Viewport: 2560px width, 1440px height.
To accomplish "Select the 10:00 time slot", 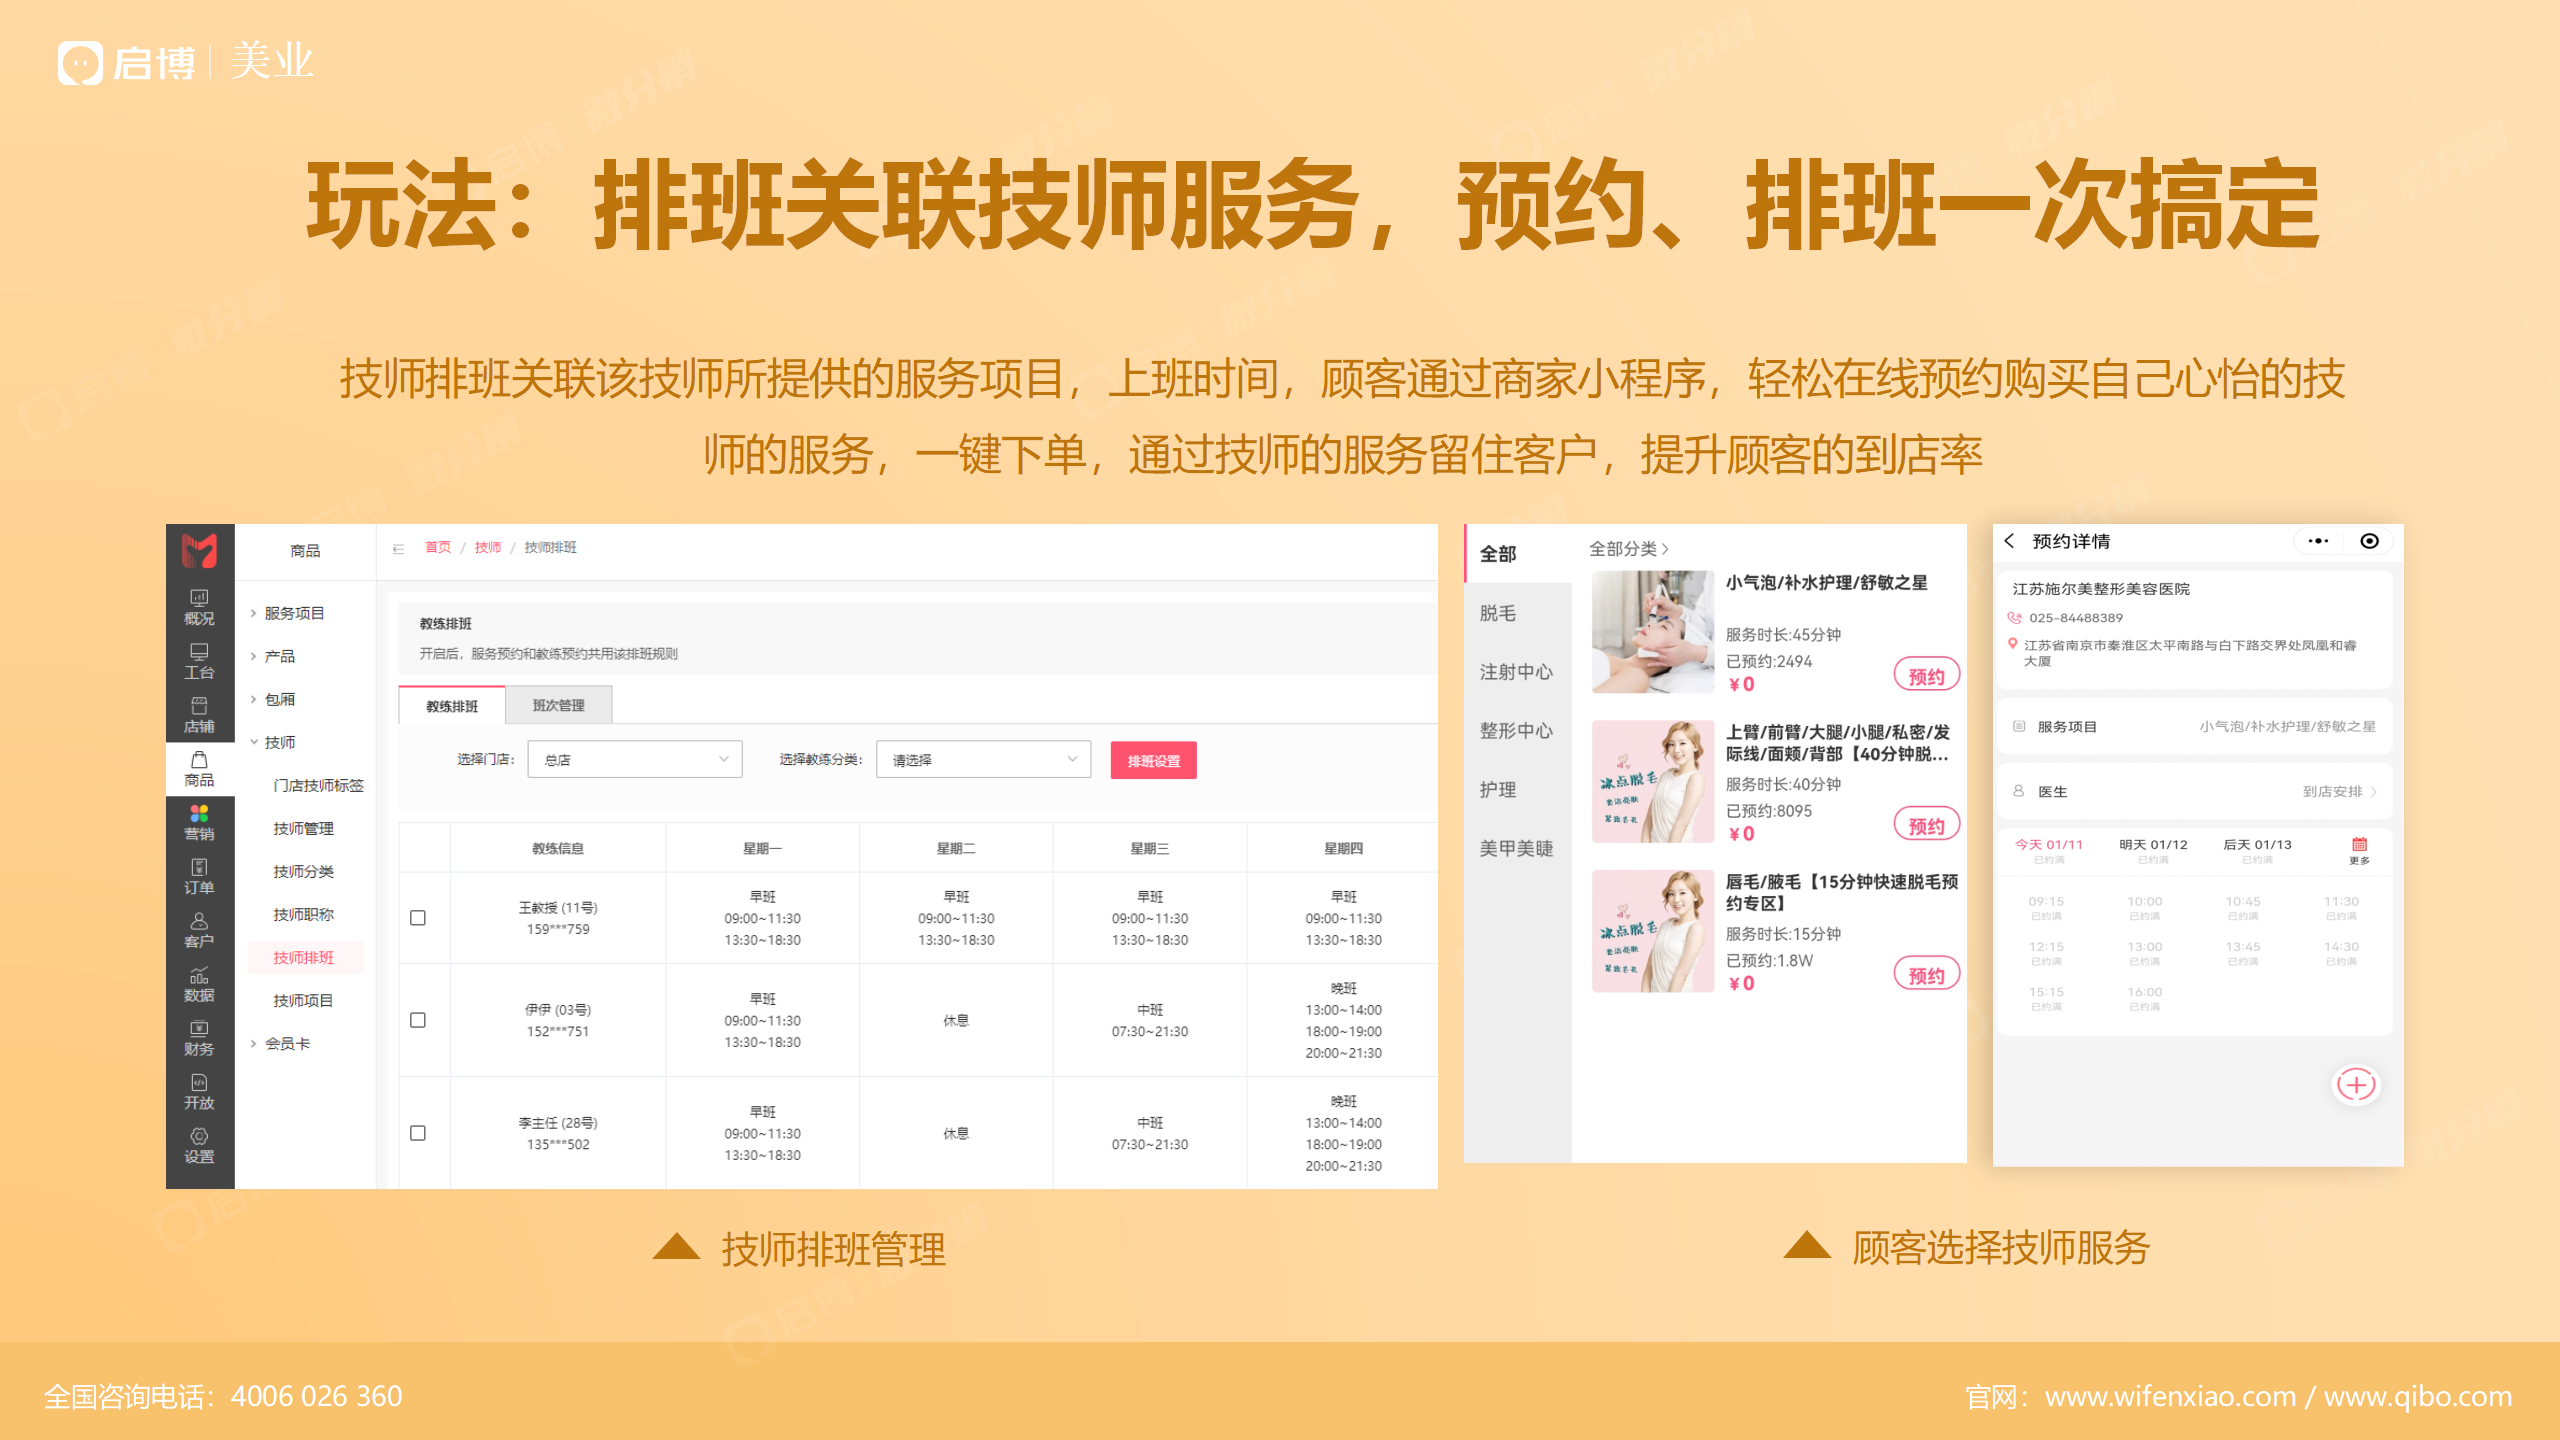I will point(2144,906).
